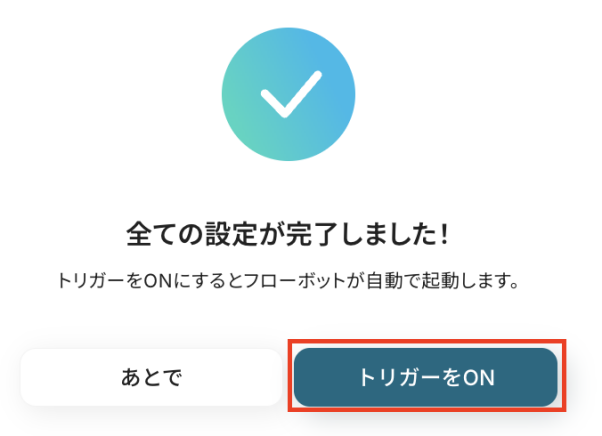This screenshot has width=602, height=436.
Task: Click the gradient completion checkmark circle
Action: click(288, 94)
